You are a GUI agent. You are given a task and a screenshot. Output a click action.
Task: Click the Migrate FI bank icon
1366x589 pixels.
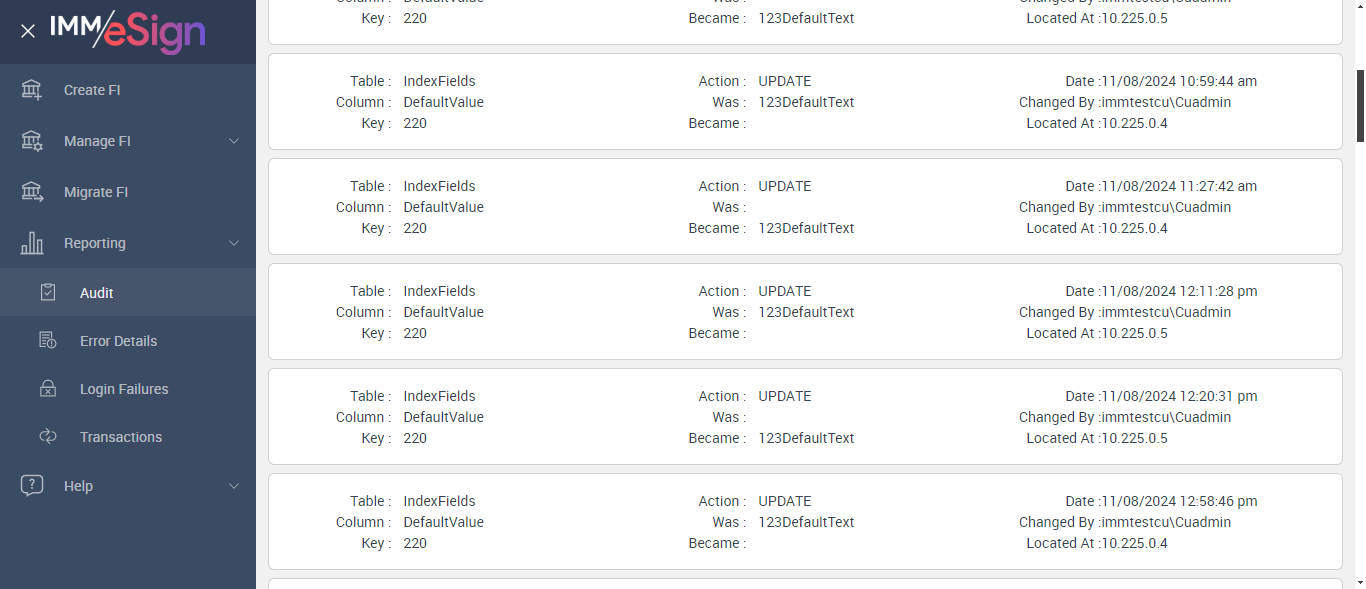click(x=32, y=192)
